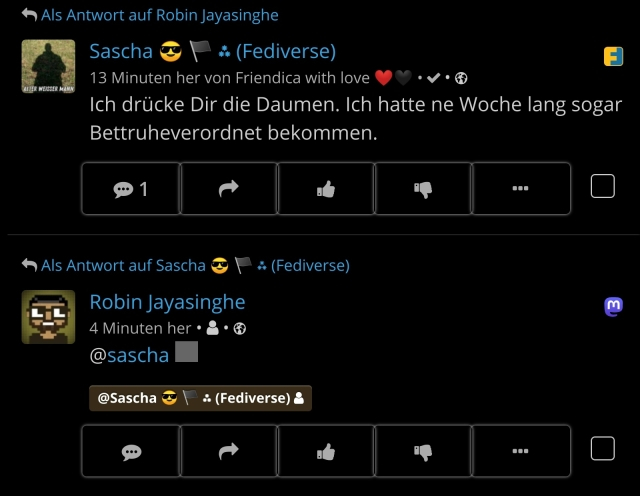Screen dimensions: 640x496
Task: Click the Mastodon network icon on Robin's post
Action: (x=613, y=307)
